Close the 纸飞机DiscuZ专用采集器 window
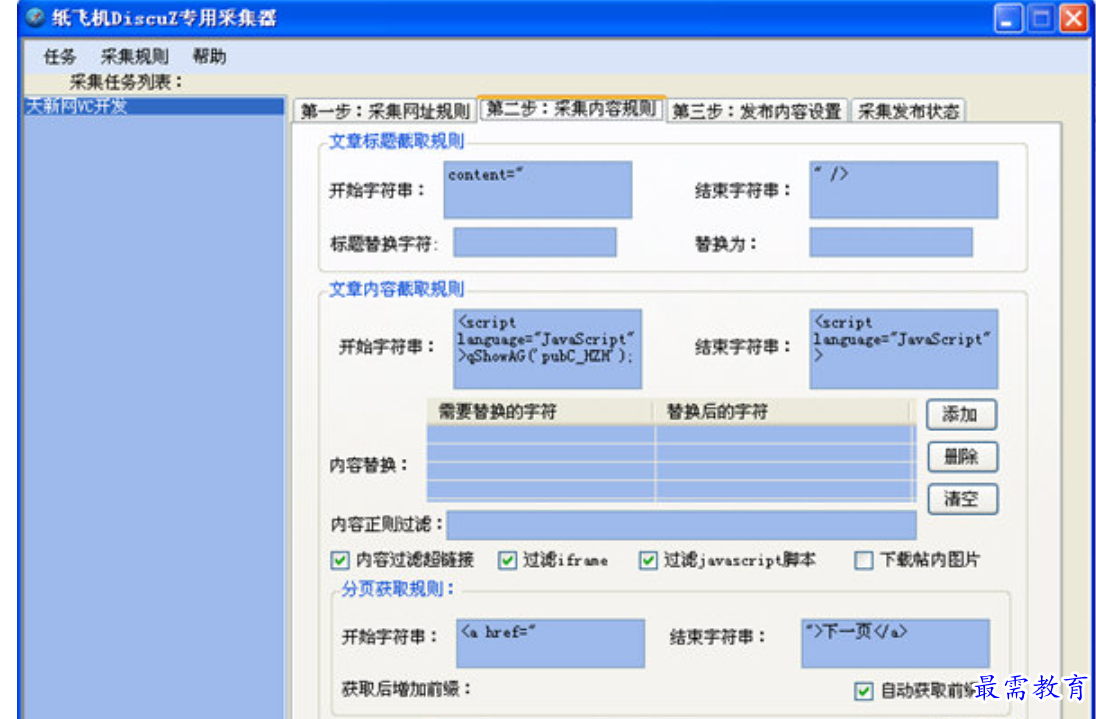Screen dimensions: 1096x719 coord(1074,18)
